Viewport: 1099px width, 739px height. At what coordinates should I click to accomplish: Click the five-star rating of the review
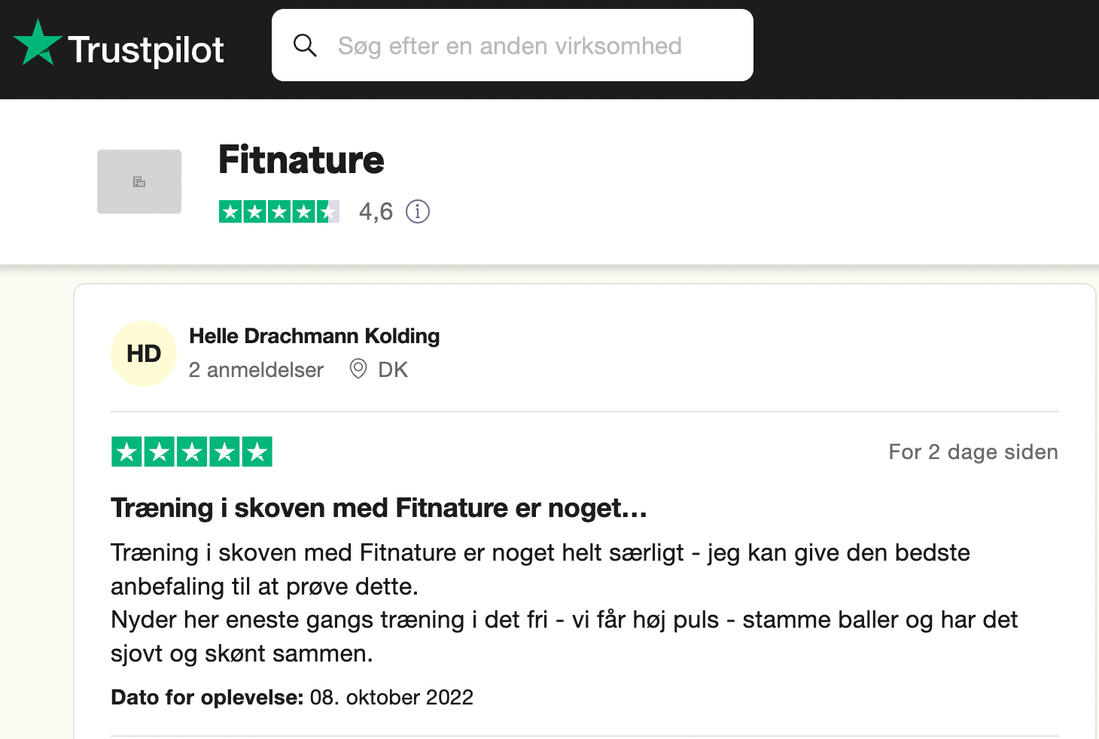click(191, 452)
